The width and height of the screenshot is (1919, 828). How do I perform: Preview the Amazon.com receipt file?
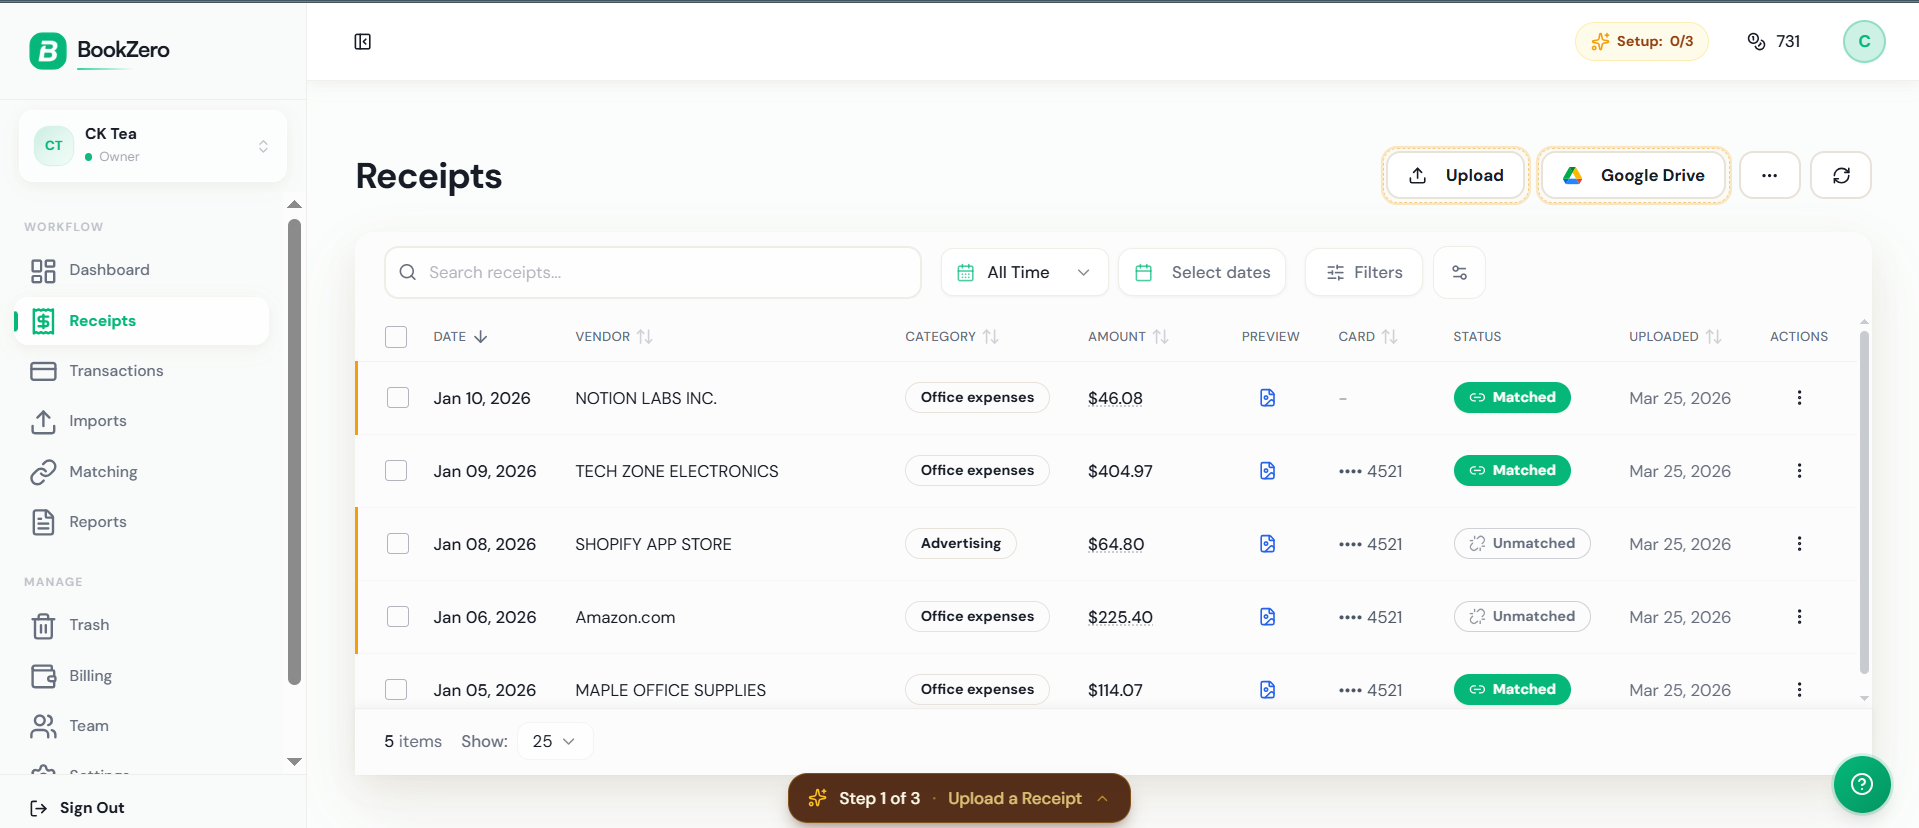tap(1267, 617)
